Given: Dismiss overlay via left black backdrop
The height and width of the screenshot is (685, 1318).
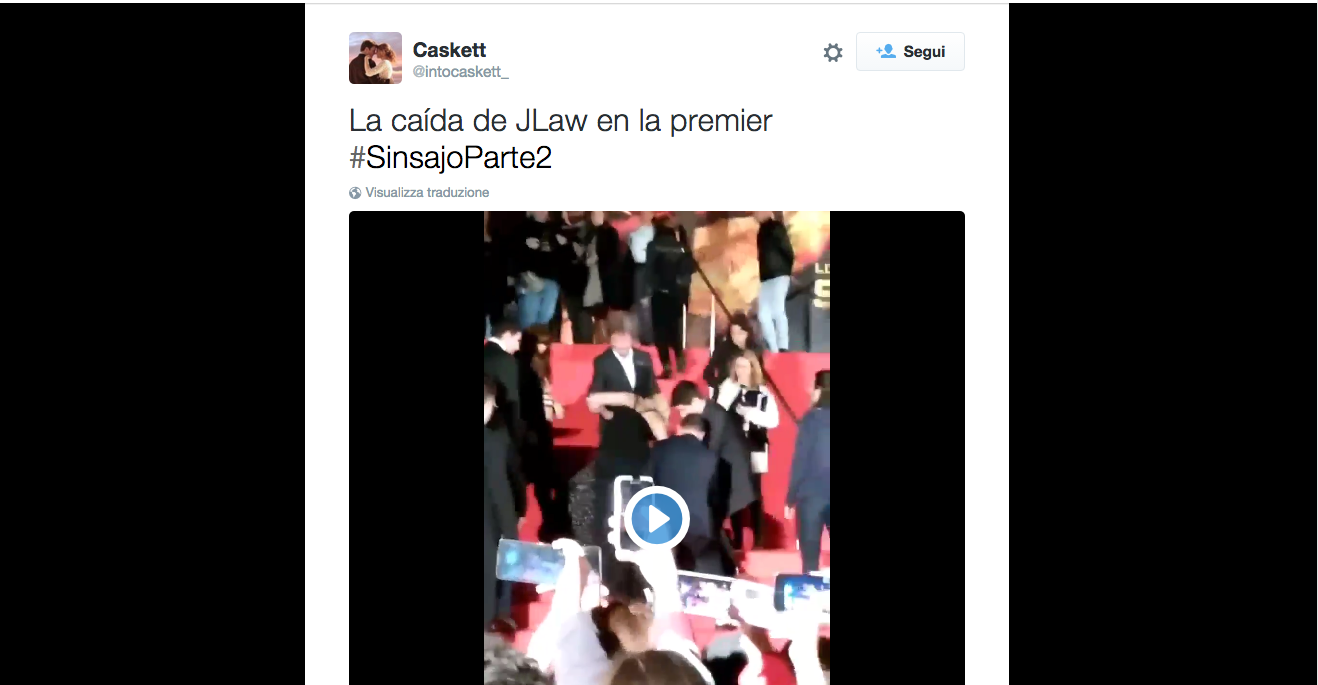Looking at the screenshot, I should coord(152,344).
